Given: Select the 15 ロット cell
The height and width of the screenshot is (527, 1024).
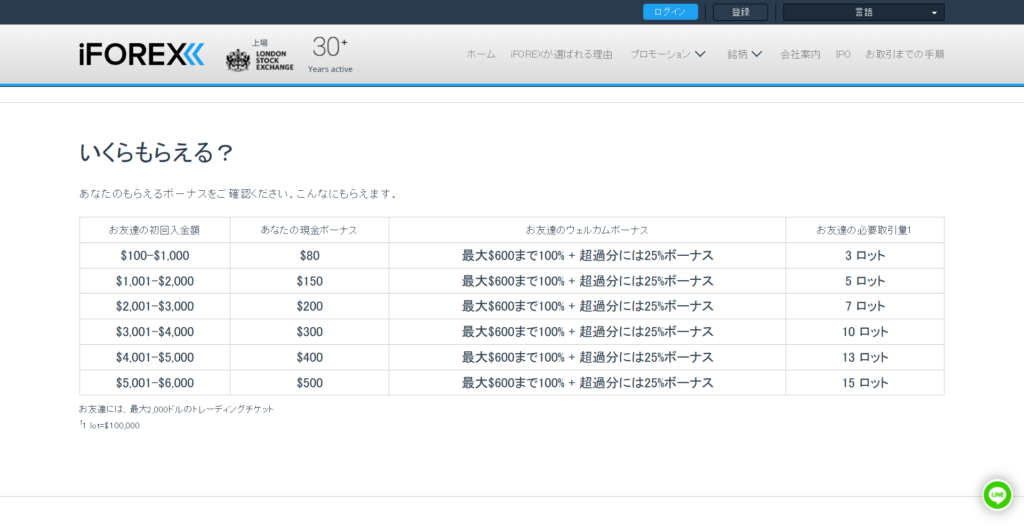Looking at the screenshot, I should 865,383.
